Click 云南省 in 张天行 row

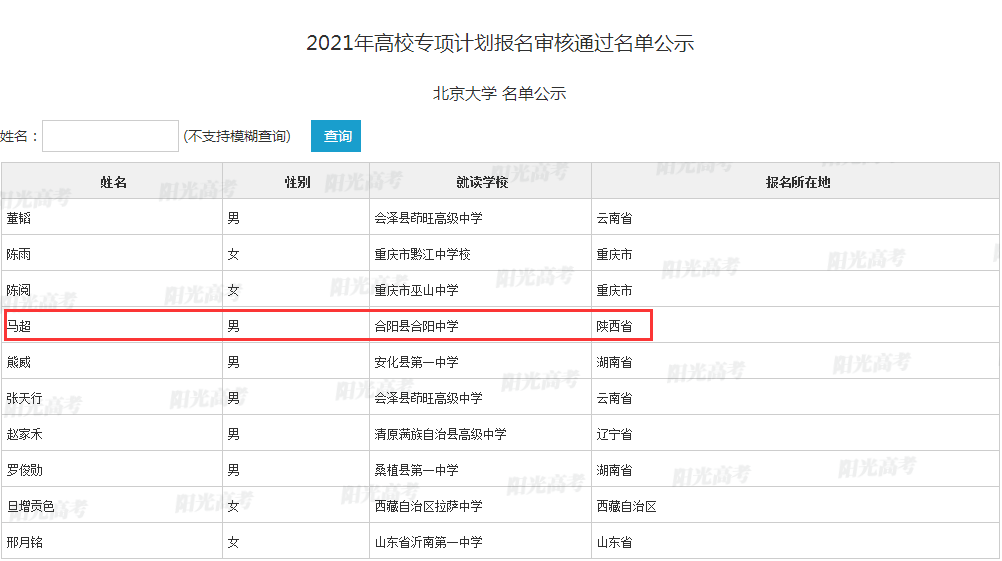coord(614,398)
